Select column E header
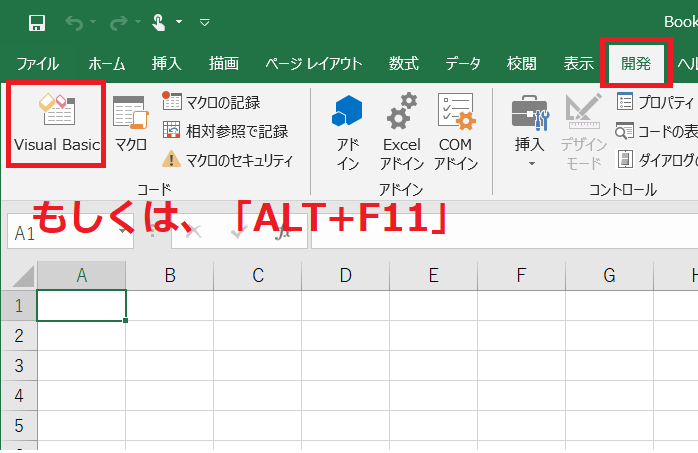698x453 pixels. click(x=434, y=275)
